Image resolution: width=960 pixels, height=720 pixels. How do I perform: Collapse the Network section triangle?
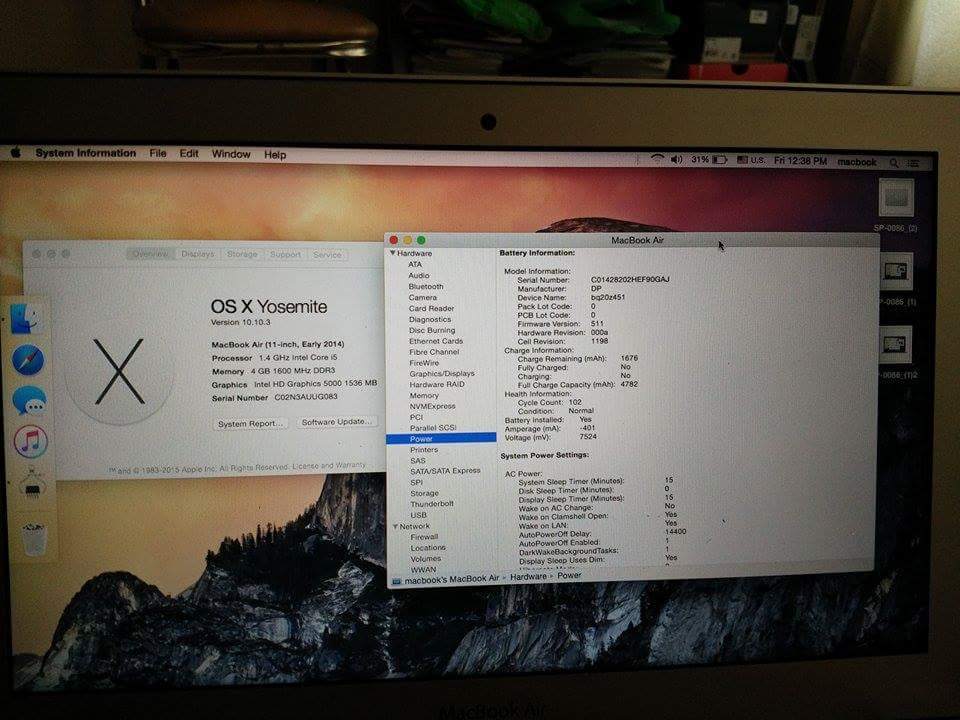[x=396, y=526]
